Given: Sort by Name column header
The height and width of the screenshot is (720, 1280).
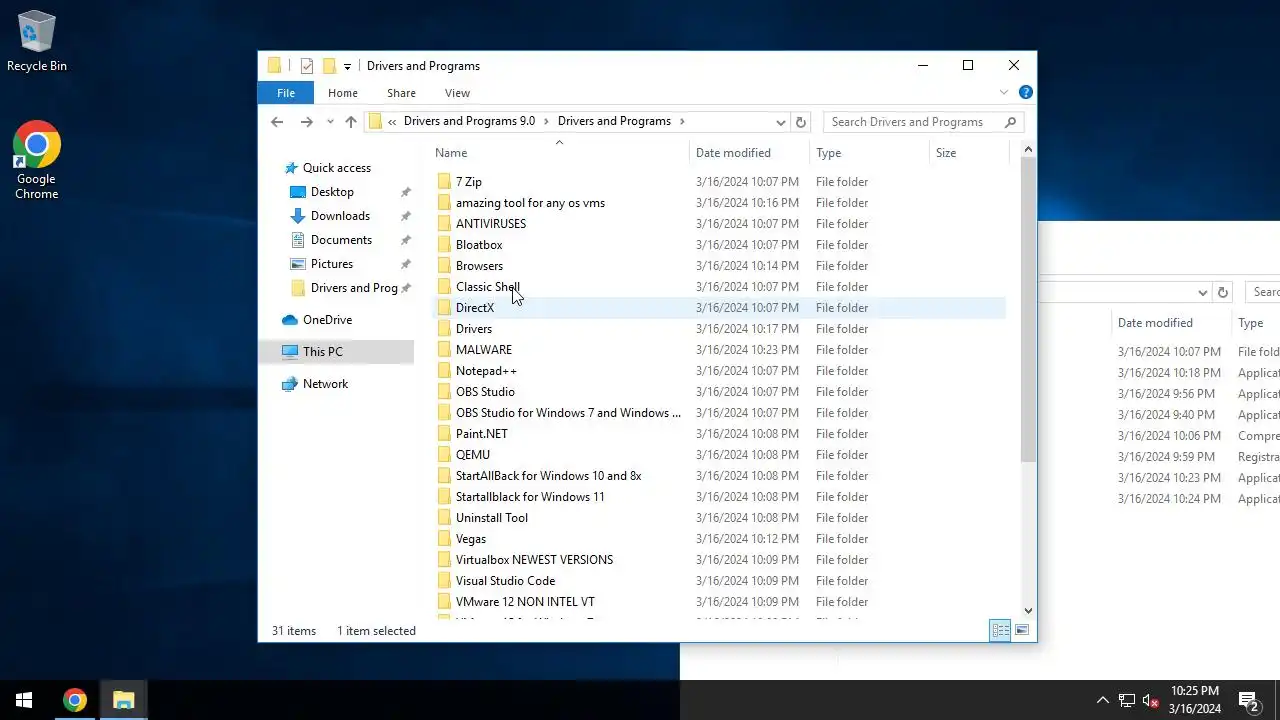Looking at the screenshot, I should pyautogui.click(x=560, y=153).
